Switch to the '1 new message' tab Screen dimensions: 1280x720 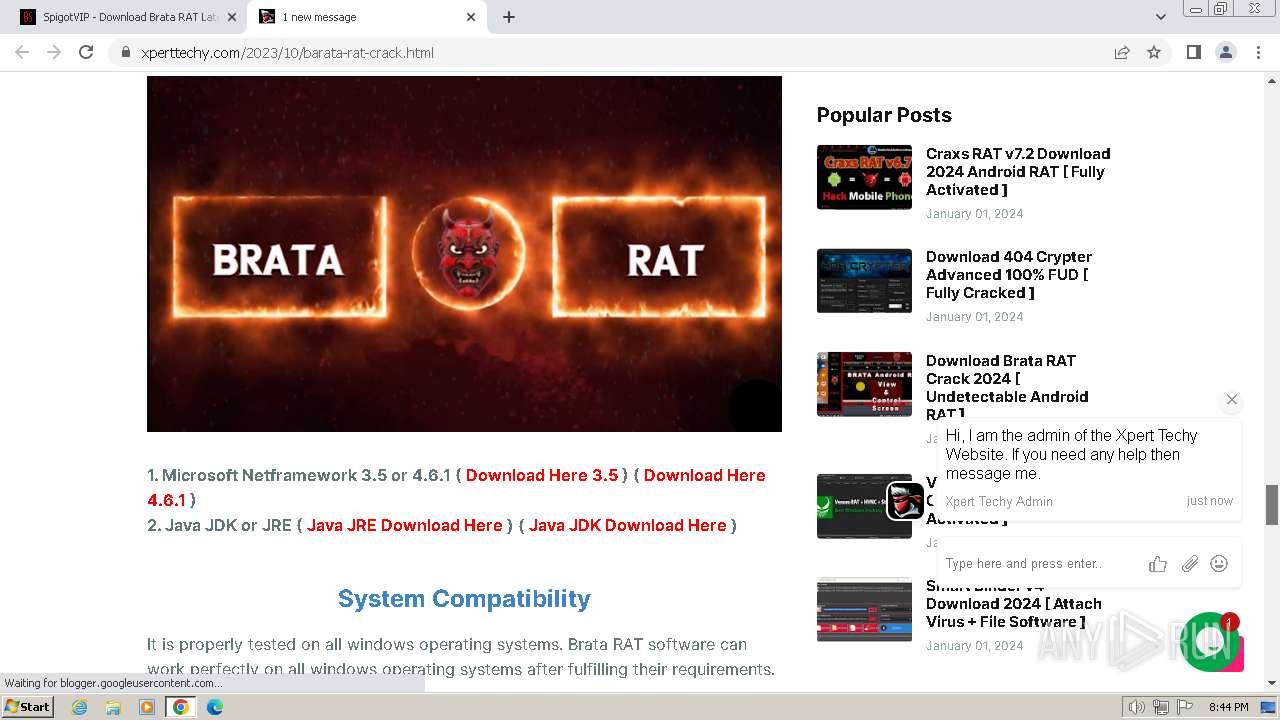click(368, 17)
